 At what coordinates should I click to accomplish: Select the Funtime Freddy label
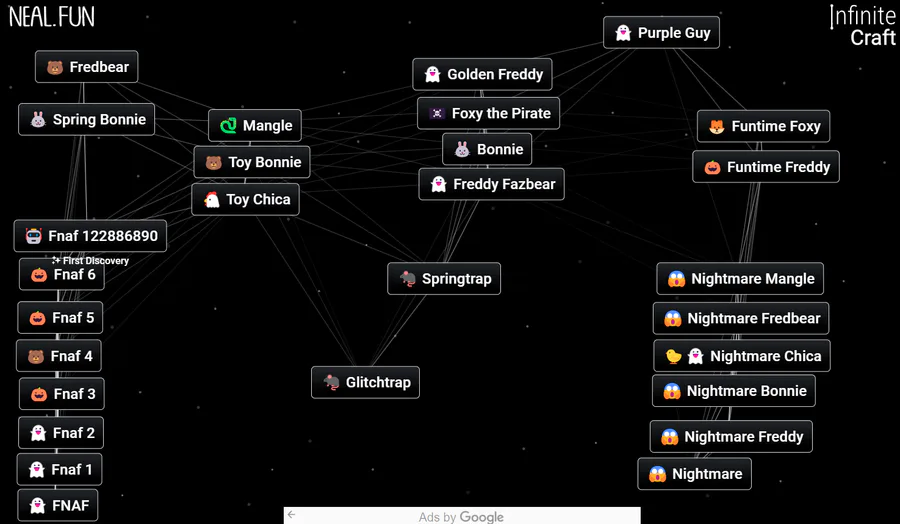point(778,167)
